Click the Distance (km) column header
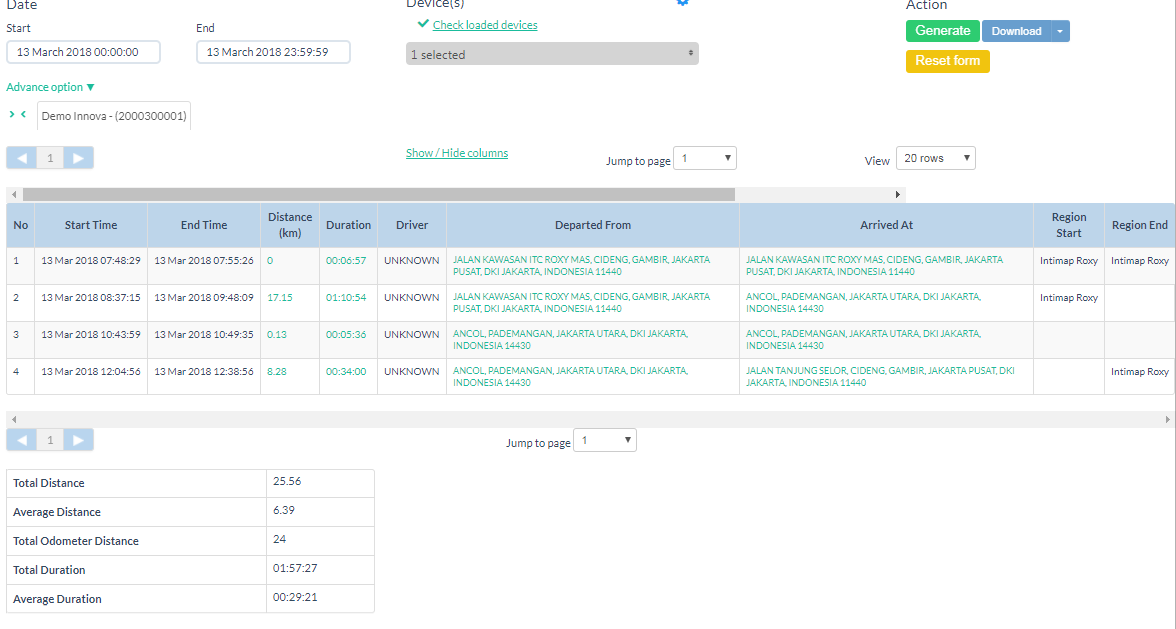Viewport: 1176px width, 629px height. click(290, 225)
